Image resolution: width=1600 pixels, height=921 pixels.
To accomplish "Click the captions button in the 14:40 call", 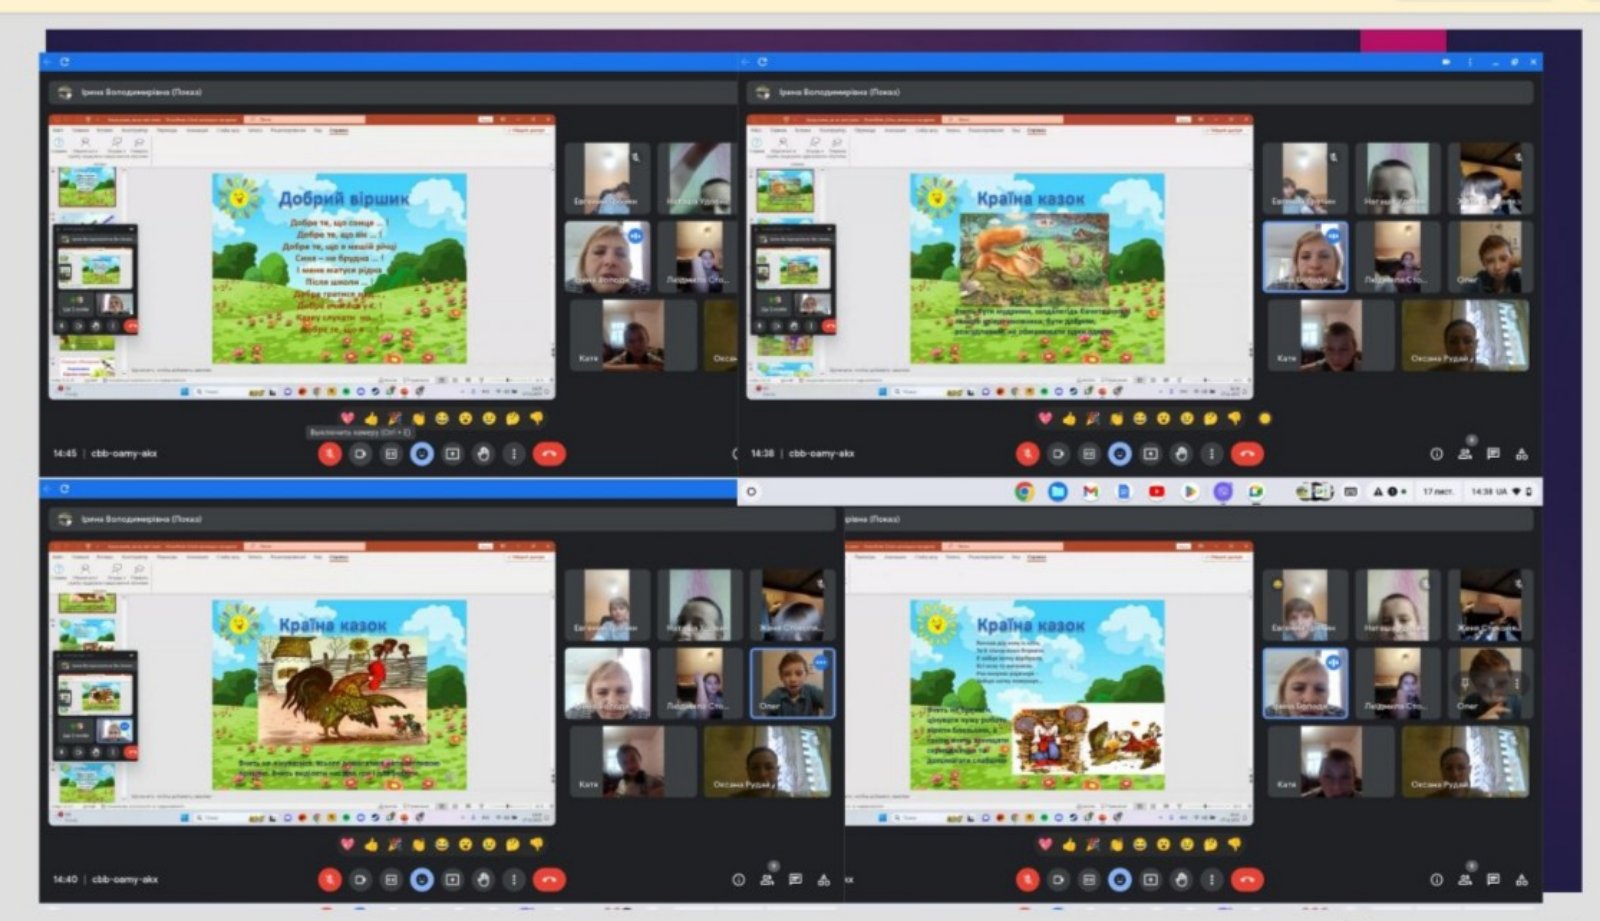I will click(391, 880).
